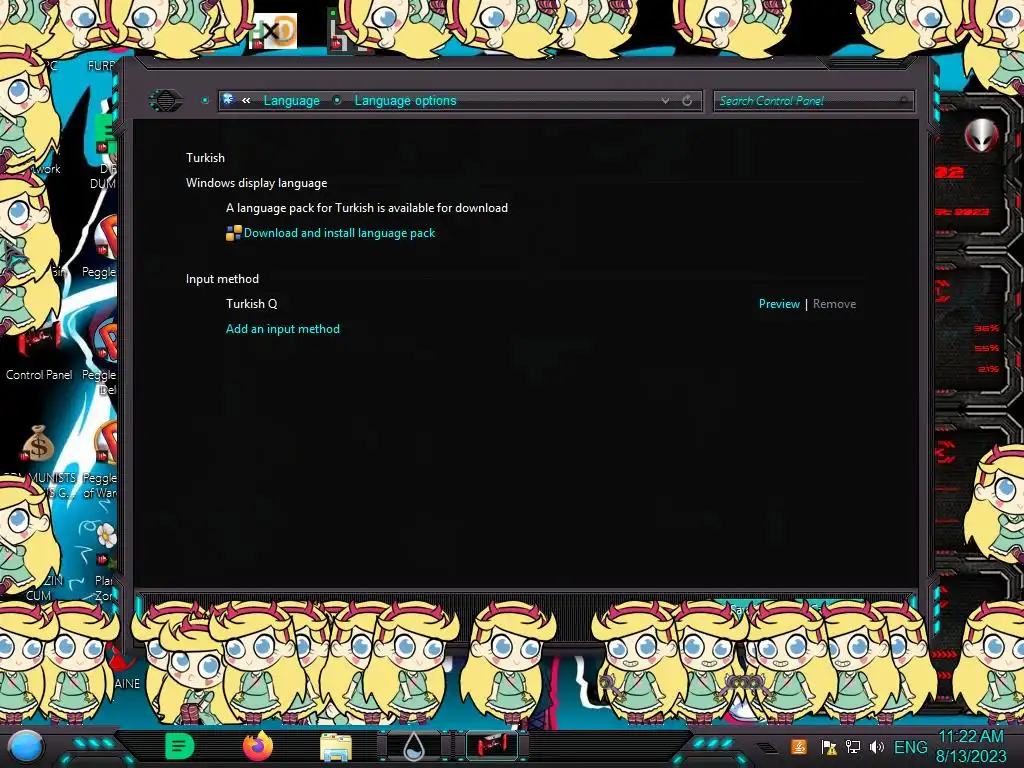
Task: Click the Start orb button
Action: pos(25,747)
